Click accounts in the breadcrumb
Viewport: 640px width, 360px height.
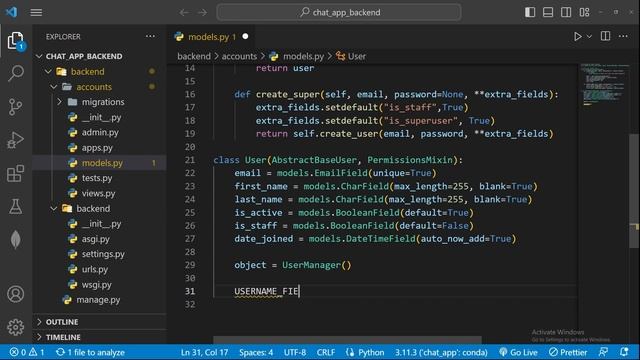(x=239, y=56)
